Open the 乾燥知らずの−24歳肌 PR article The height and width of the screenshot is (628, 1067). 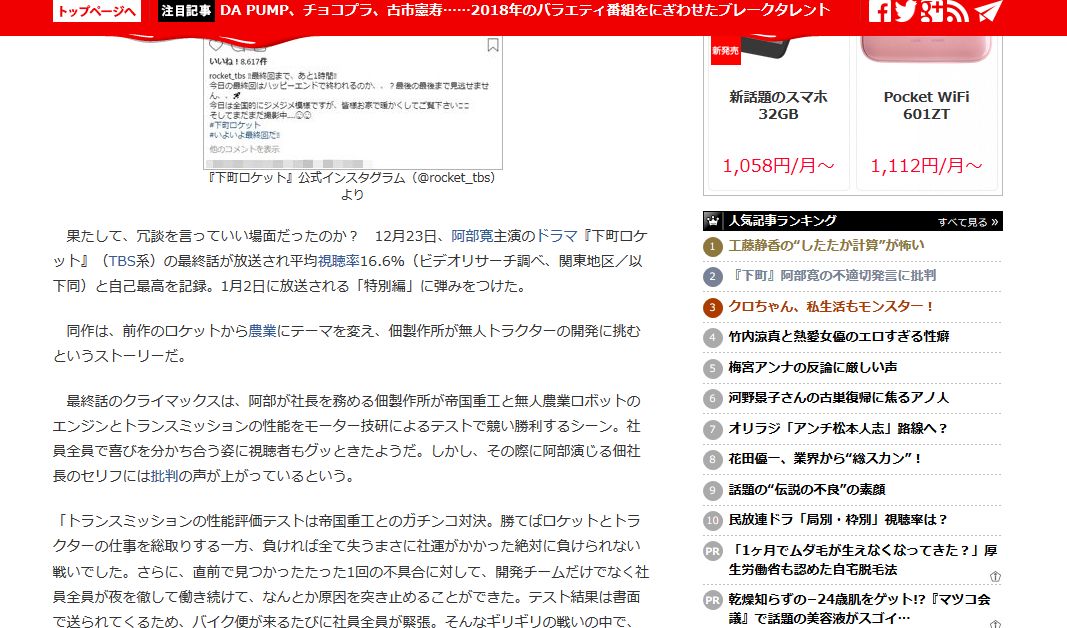pyautogui.click(x=860, y=608)
